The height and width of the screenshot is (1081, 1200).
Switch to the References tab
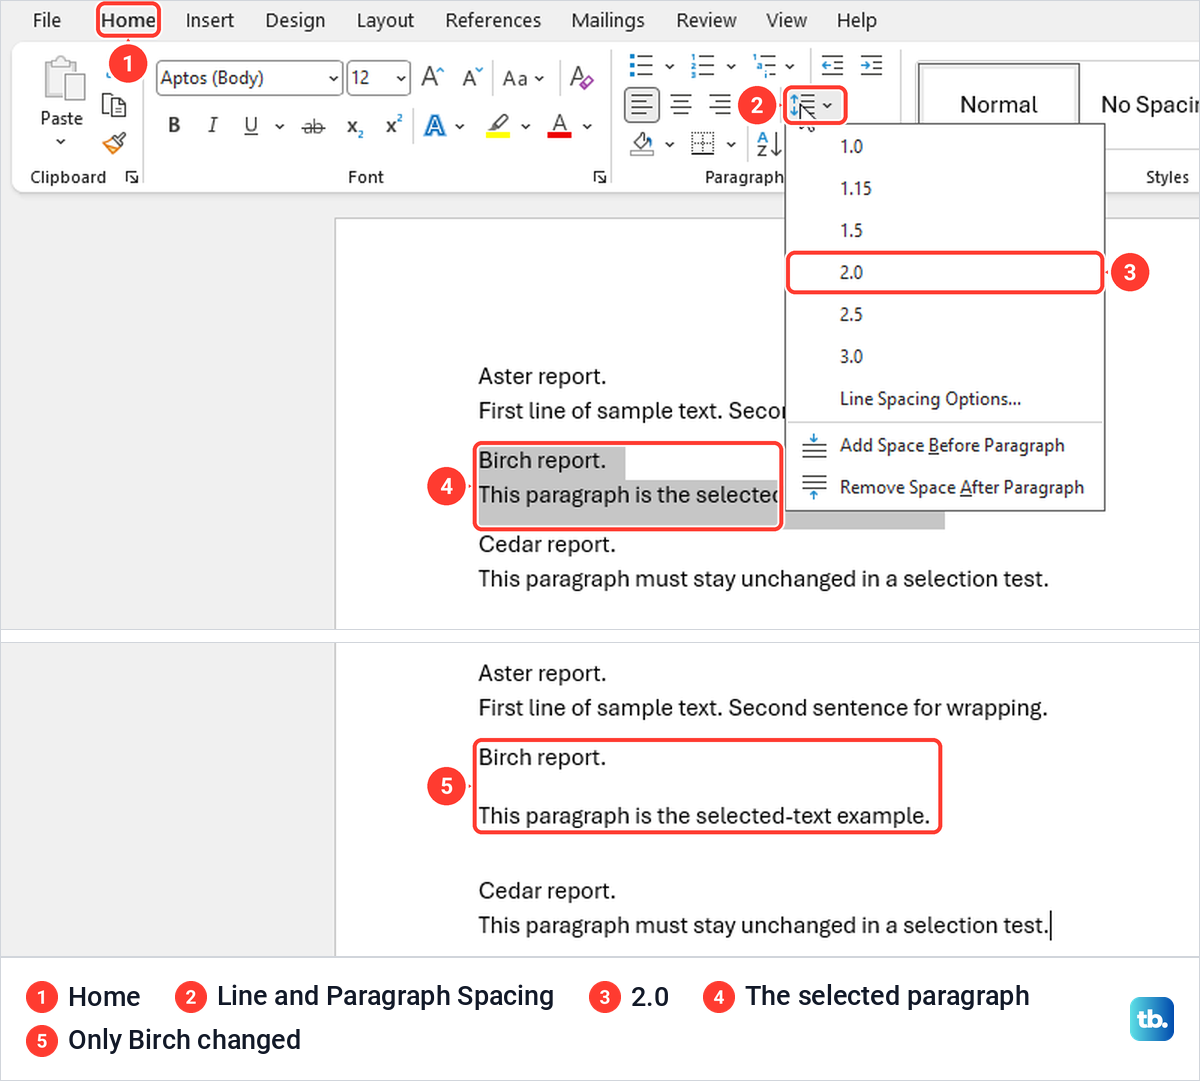tap(493, 20)
